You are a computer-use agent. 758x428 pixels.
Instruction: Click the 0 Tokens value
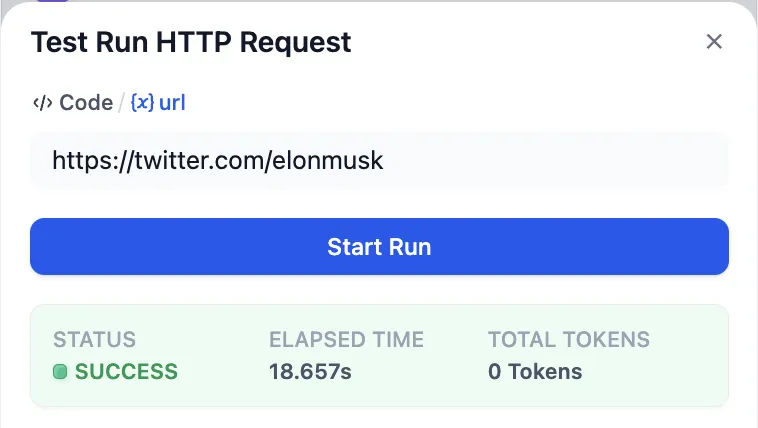[x=535, y=372]
